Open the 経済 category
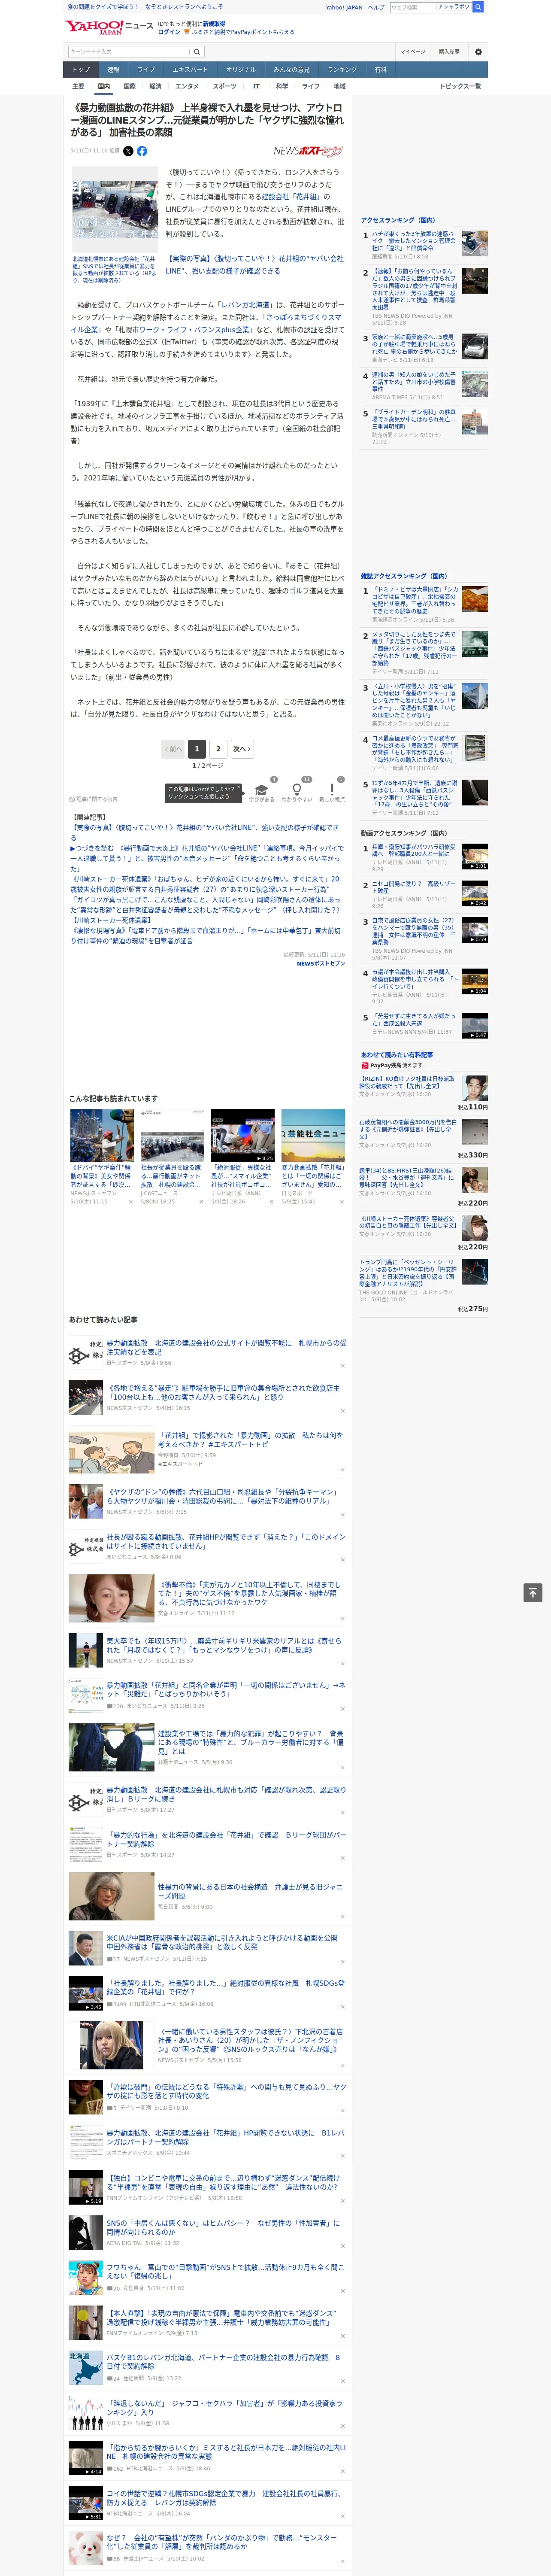The height and width of the screenshot is (2576, 551). click(x=155, y=86)
